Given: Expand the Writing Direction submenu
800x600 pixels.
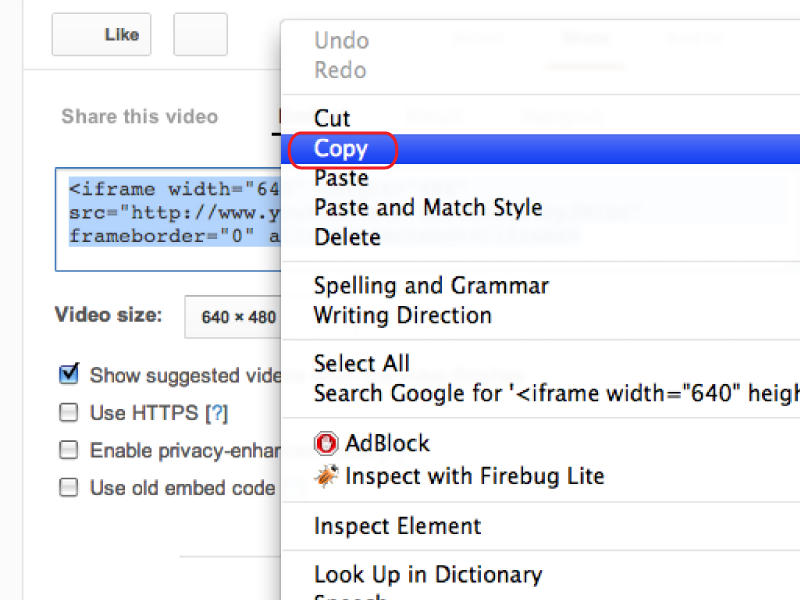Looking at the screenshot, I should pyautogui.click(x=541, y=315).
